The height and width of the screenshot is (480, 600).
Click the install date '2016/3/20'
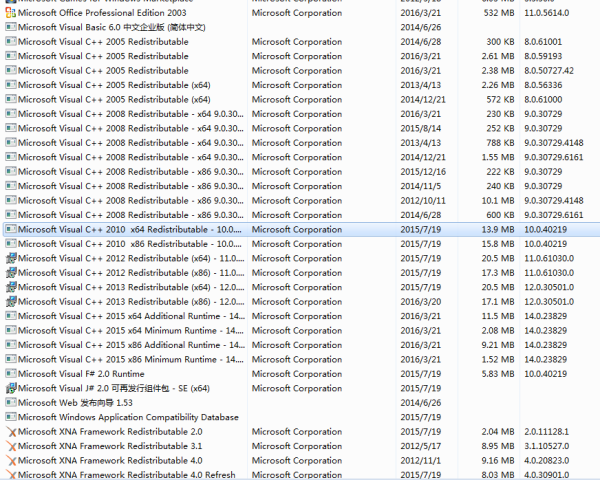(x=421, y=302)
